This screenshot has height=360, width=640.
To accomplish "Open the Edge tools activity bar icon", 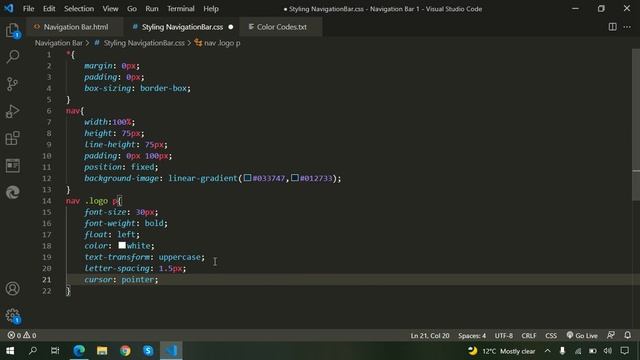I will (x=13, y=192).
